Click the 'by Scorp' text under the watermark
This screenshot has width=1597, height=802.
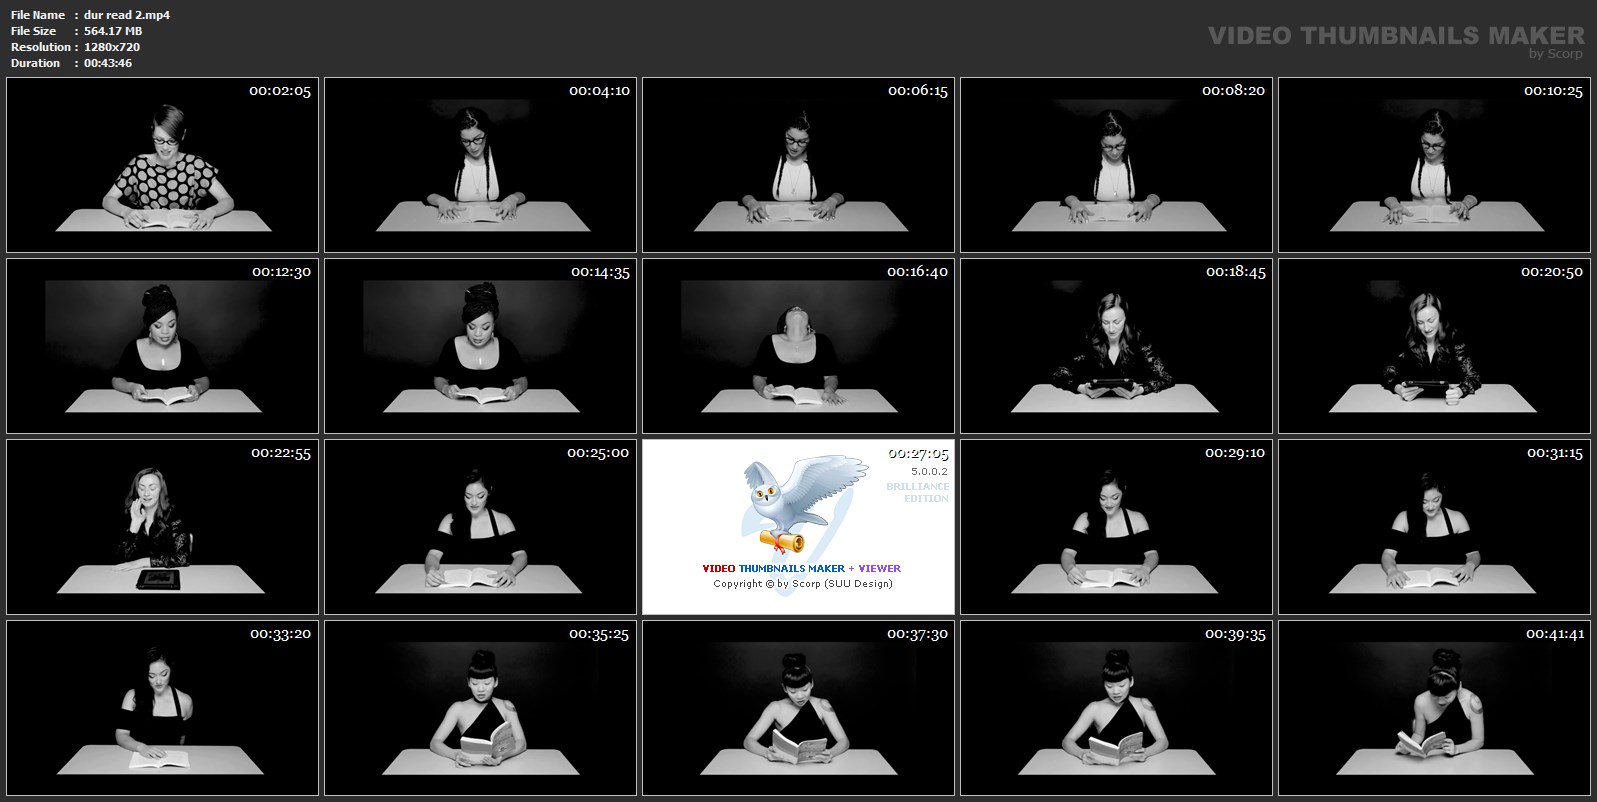coord(1555,54)
